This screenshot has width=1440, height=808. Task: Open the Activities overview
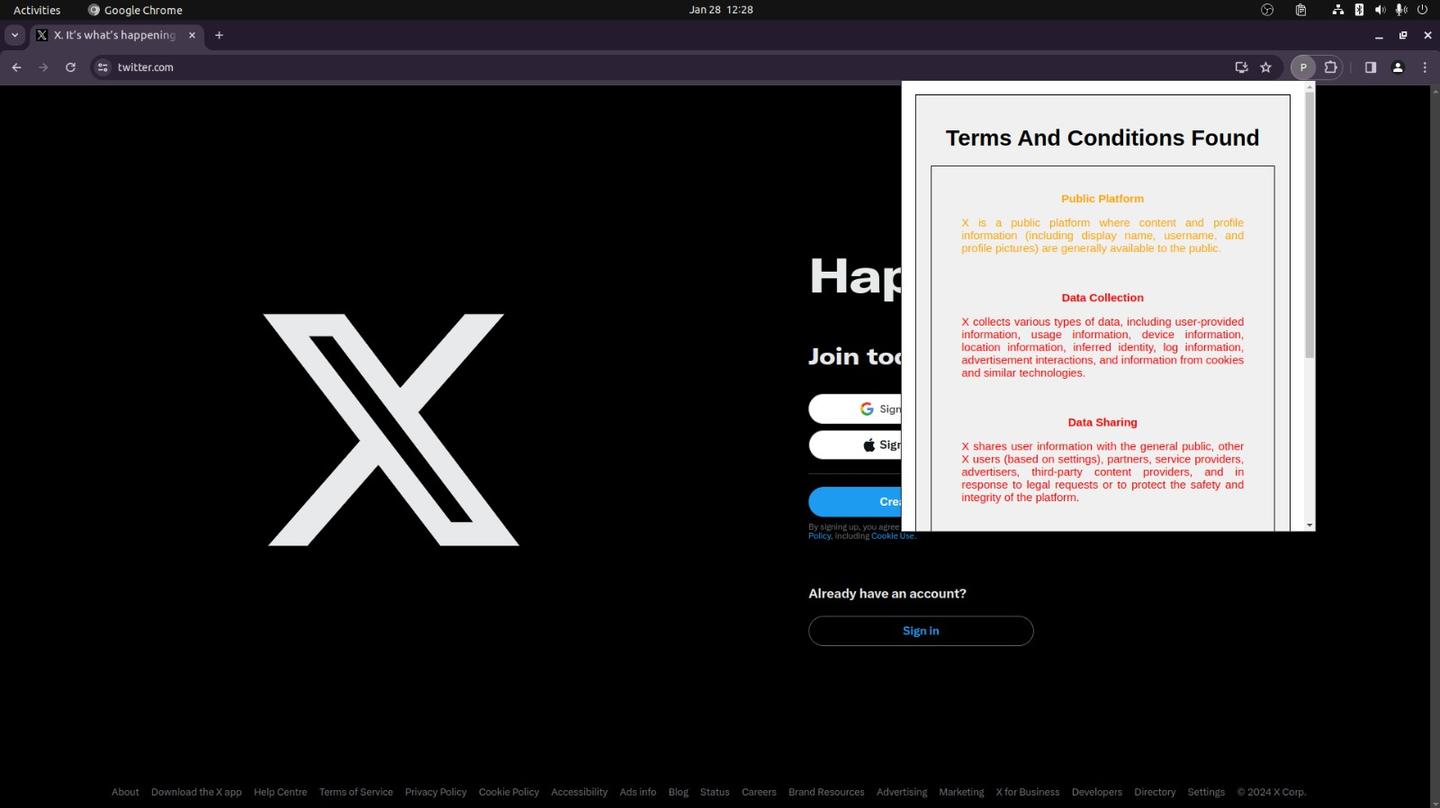(37, 10)
